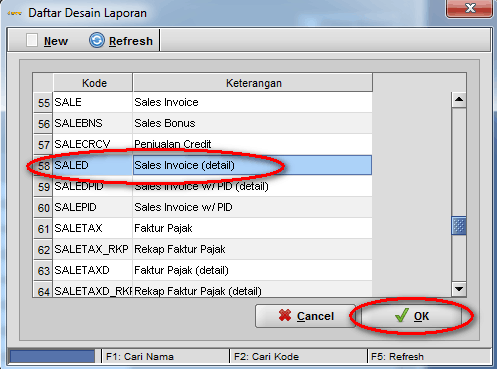Click the Faktur Pajak description in row 61
The width and height of the screenshot is (497, 369).
coord(253,228)
